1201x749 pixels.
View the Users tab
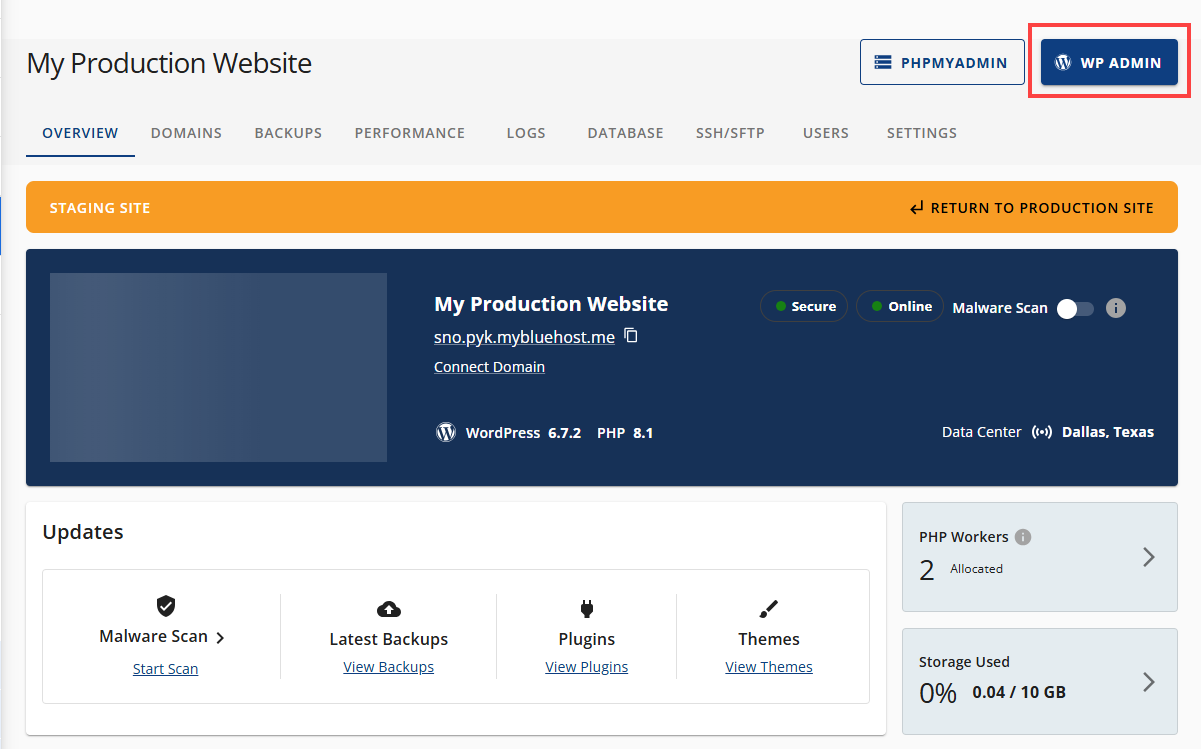click(826, 133)
